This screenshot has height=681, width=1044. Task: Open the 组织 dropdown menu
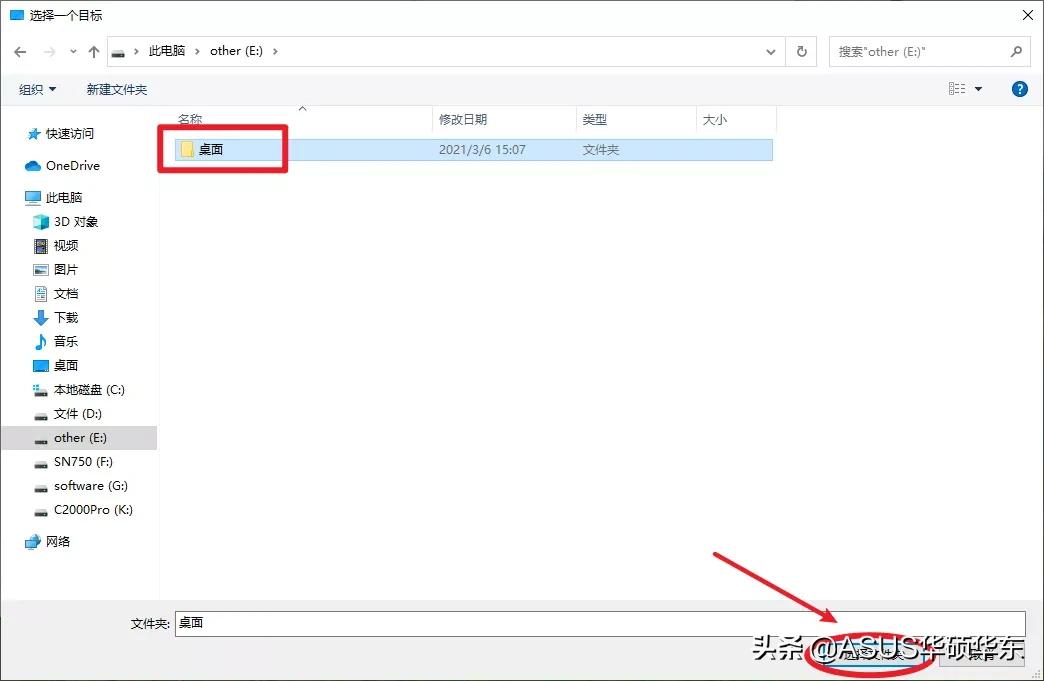37,88
